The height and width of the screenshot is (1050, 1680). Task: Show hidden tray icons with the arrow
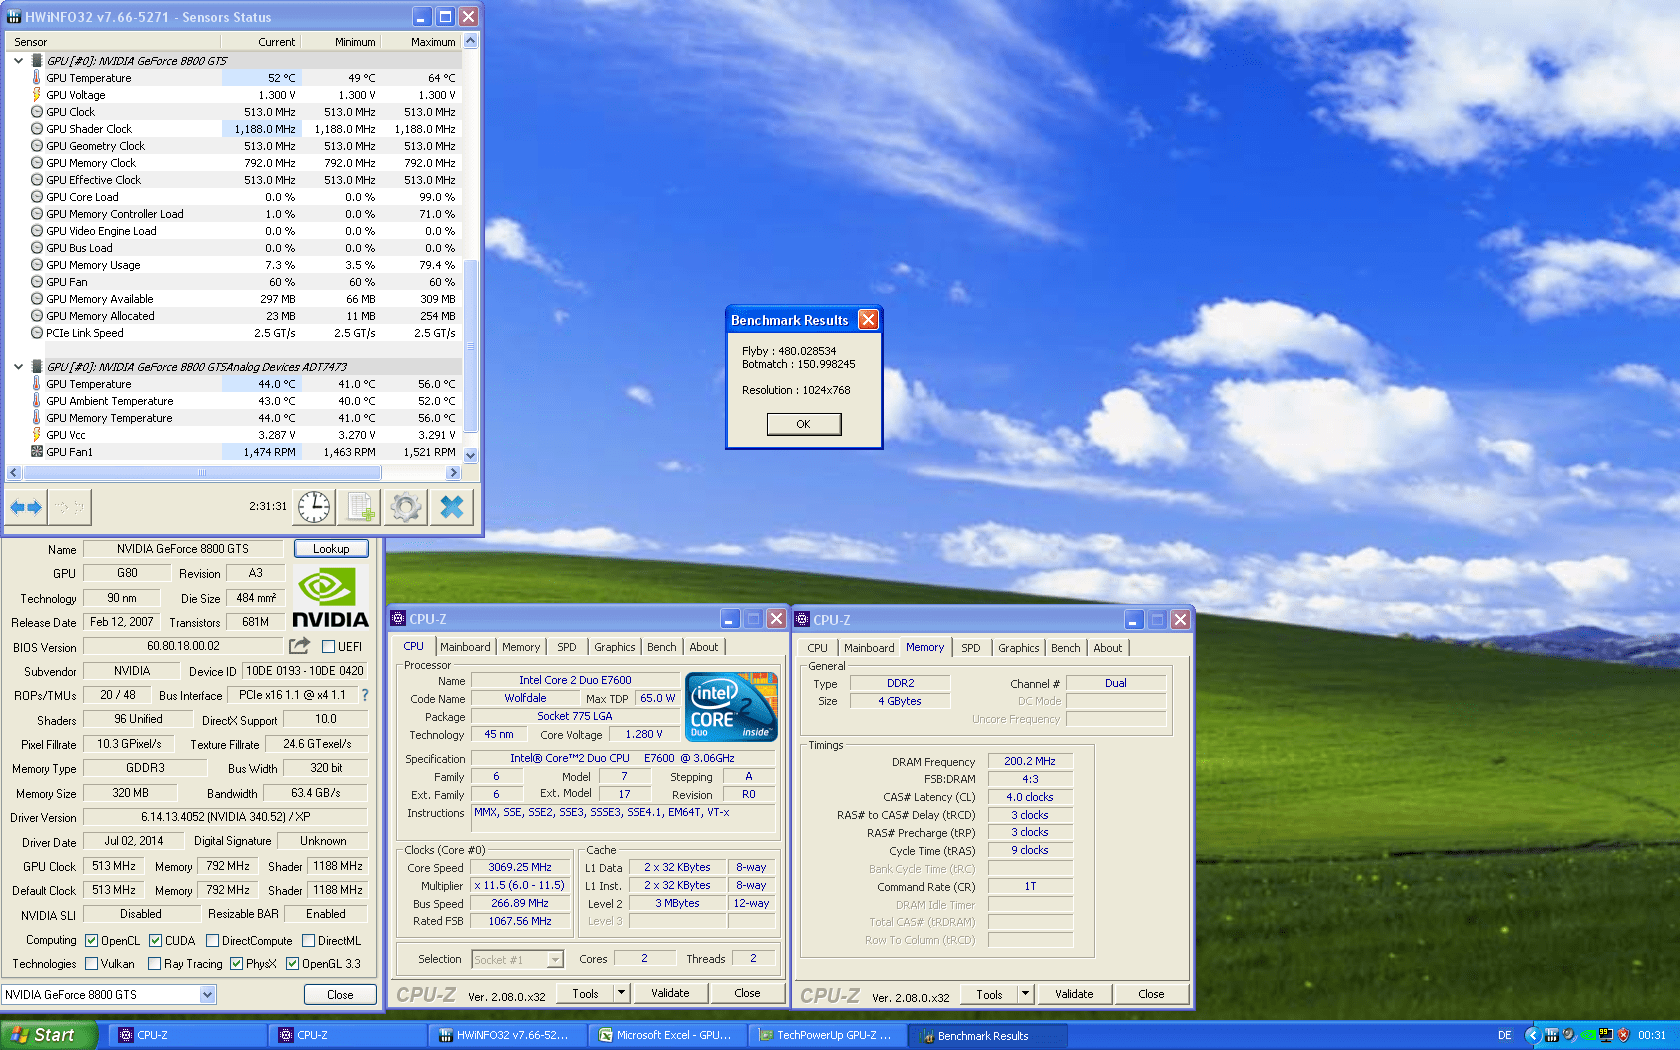click(x=1532, y=1035)
